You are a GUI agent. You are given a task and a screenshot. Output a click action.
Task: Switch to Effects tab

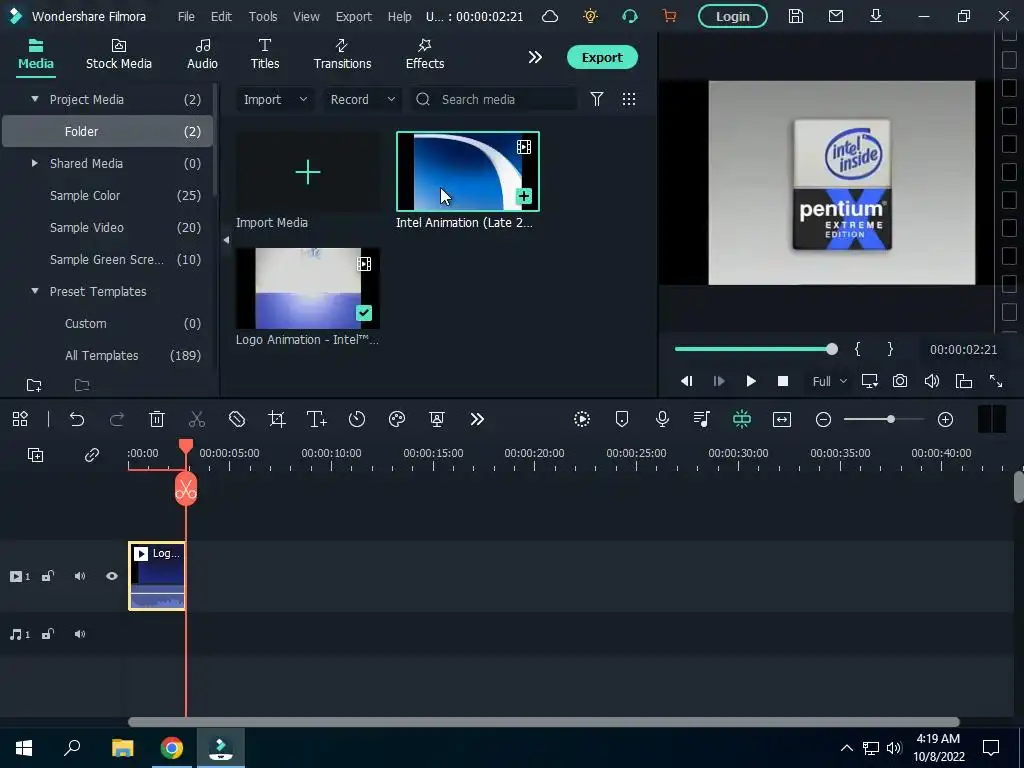(x=424, y=55)
